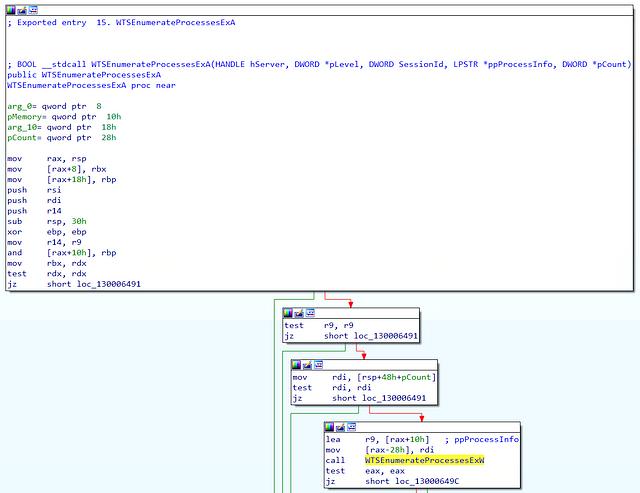Click the 'mov [rax+18h], rbp' instruction
The height and width of the screenshot is (493, 640).
point(62,180)
